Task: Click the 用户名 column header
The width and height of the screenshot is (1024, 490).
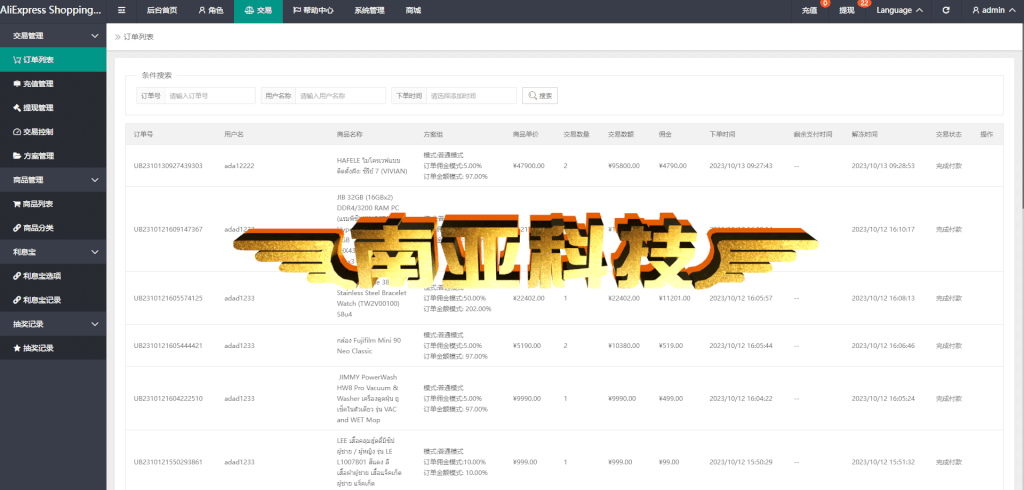Action: point(234,134)
